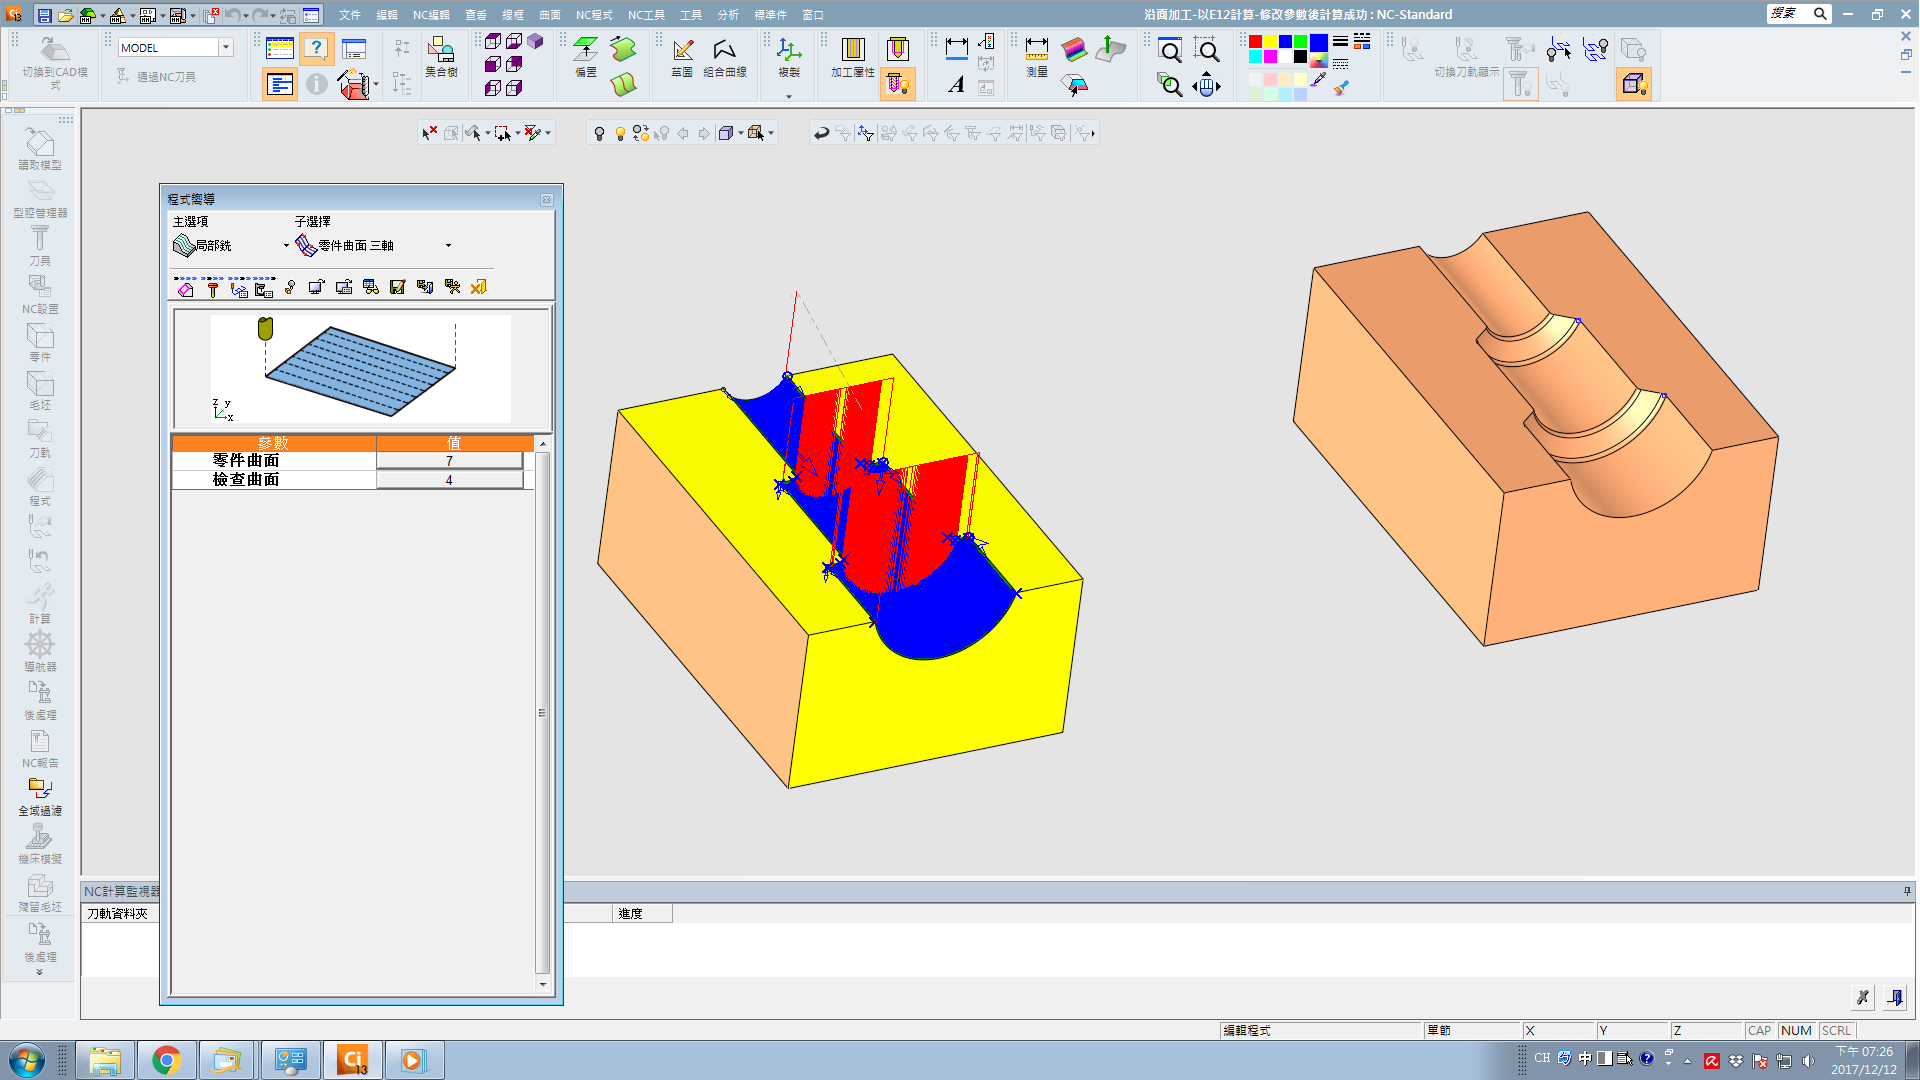Expand the 子選擇 零件曲面 三軸 dropdown
The image size is (1920, 1080).
click(x=448, y=245)
